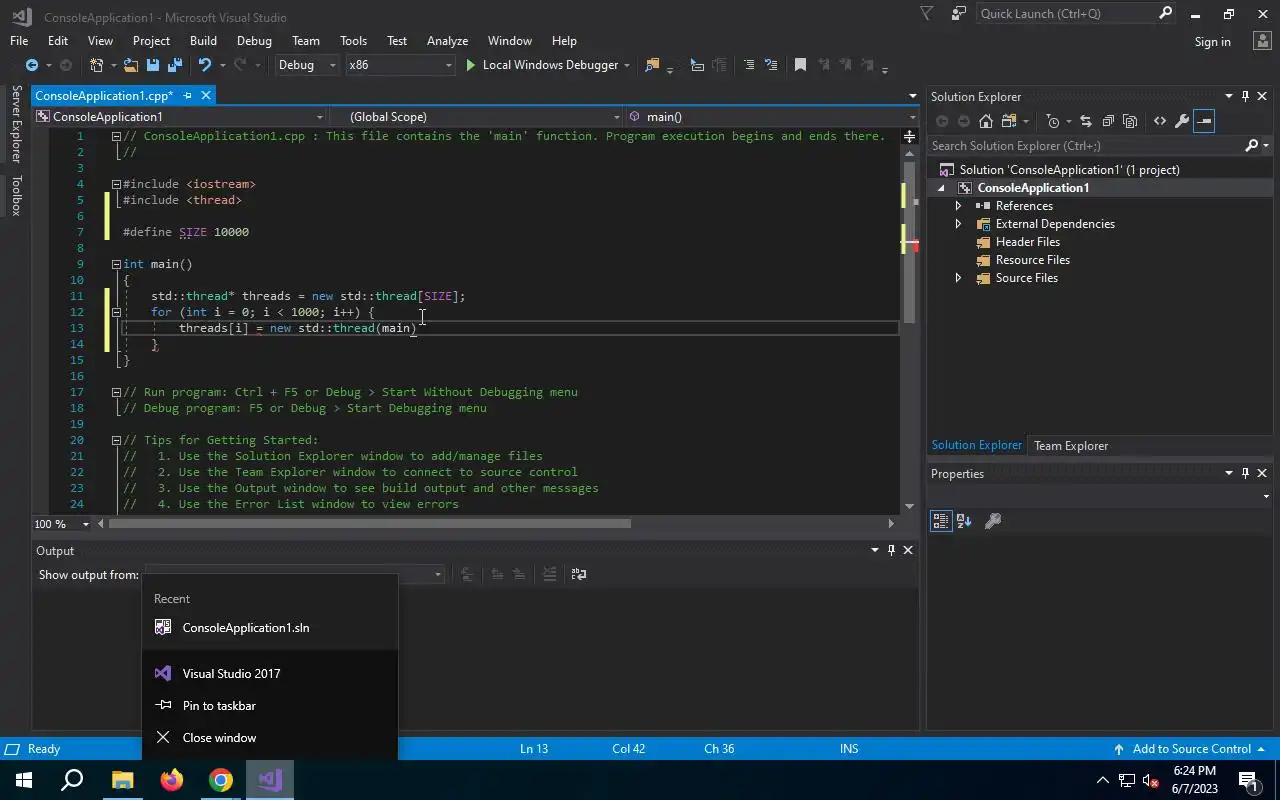Screen dimensions: 1280x800
Task: Click the Save file toolbar icon
Action: coord(153,65)
